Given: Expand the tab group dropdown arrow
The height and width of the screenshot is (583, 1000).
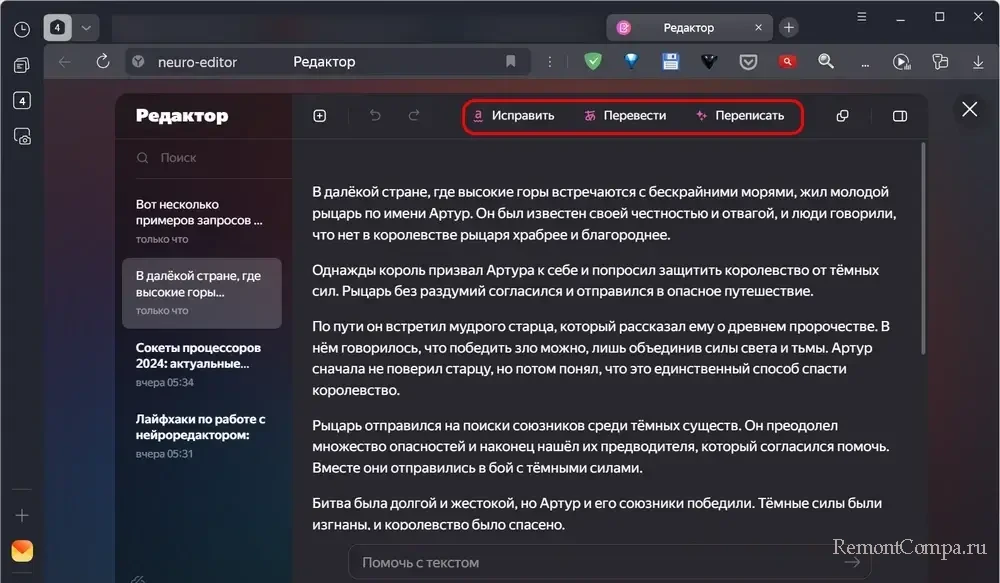Looking at the screenshot, I should click(86, 28).
